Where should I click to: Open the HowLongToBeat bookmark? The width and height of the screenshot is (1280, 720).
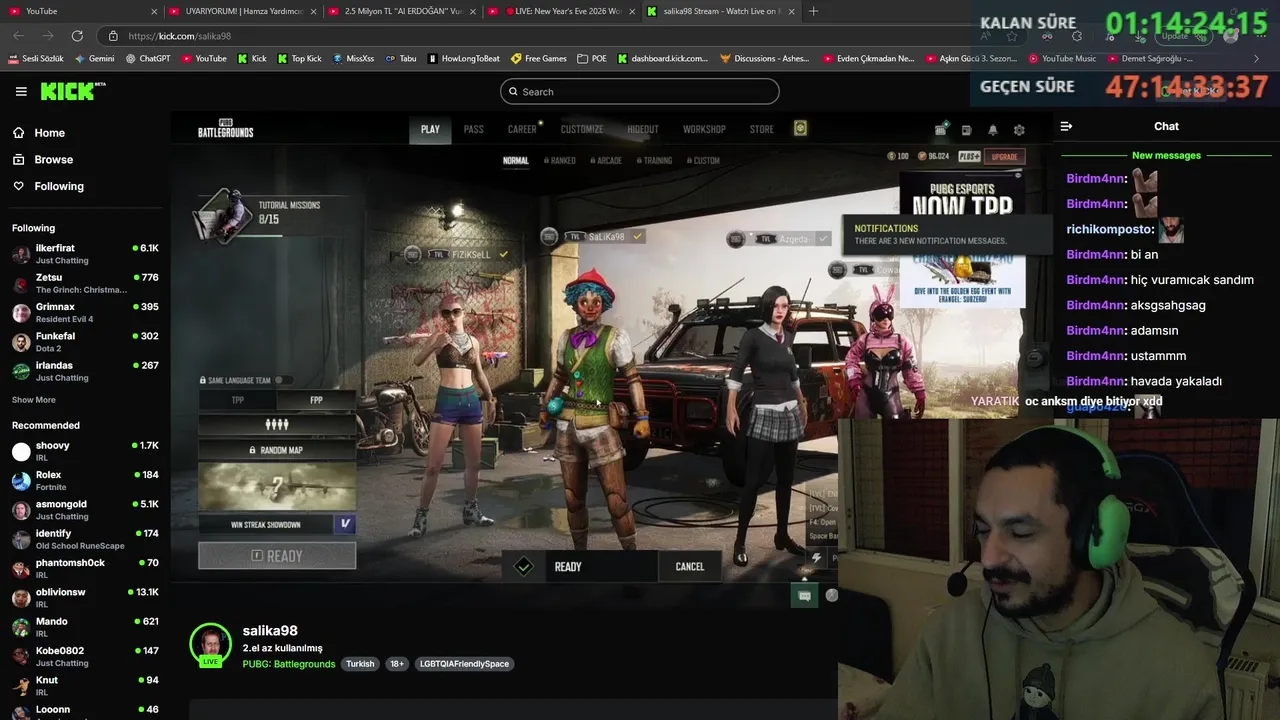point(463,59)
